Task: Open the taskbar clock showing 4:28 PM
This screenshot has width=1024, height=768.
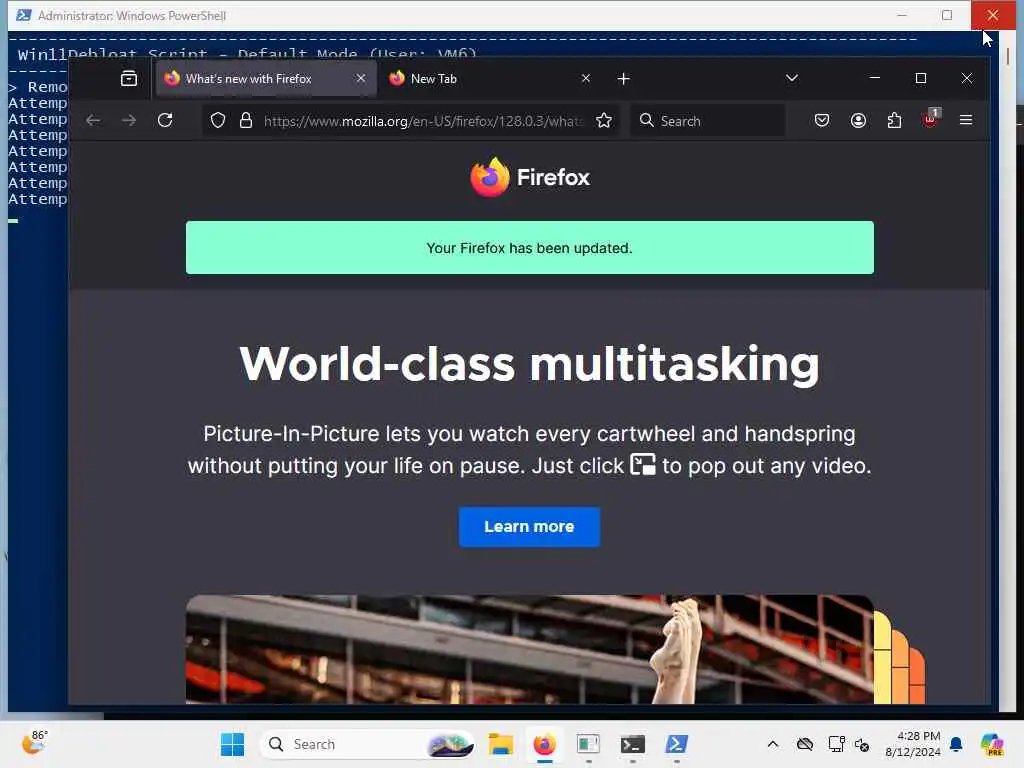Action: (x=913, y=744)
